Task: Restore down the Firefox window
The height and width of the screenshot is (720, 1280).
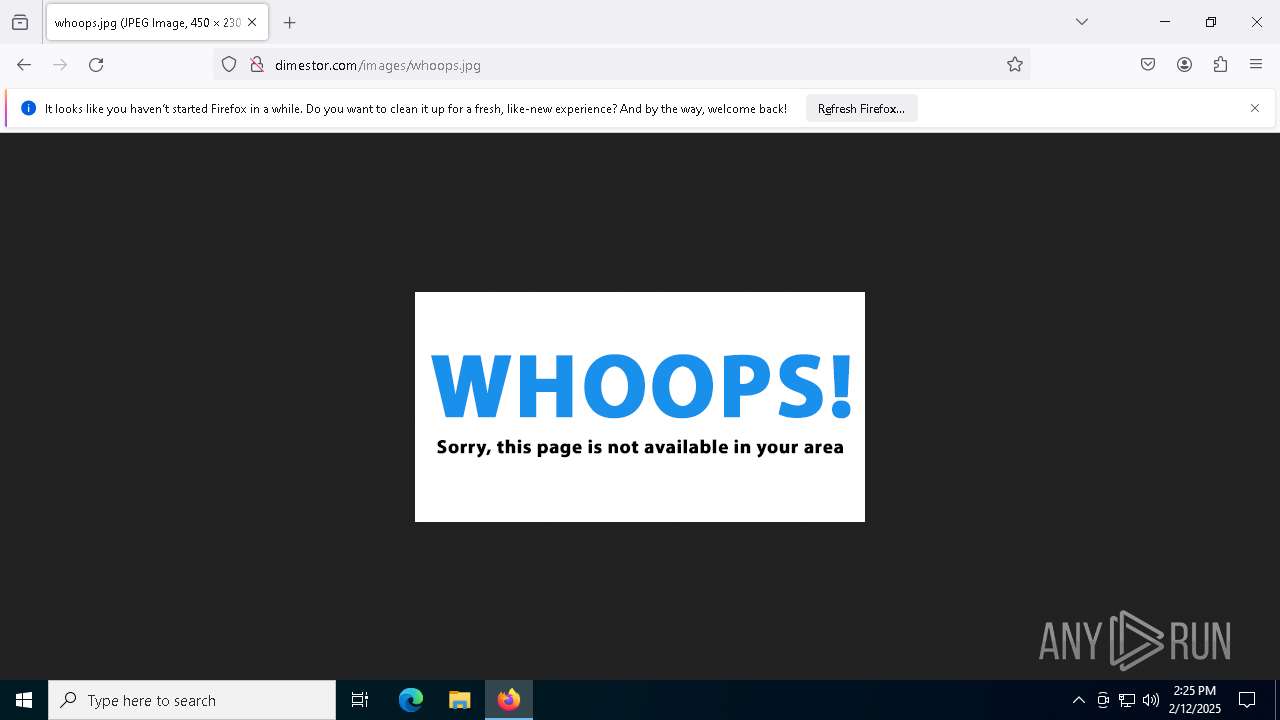Action: point(1211,22)
